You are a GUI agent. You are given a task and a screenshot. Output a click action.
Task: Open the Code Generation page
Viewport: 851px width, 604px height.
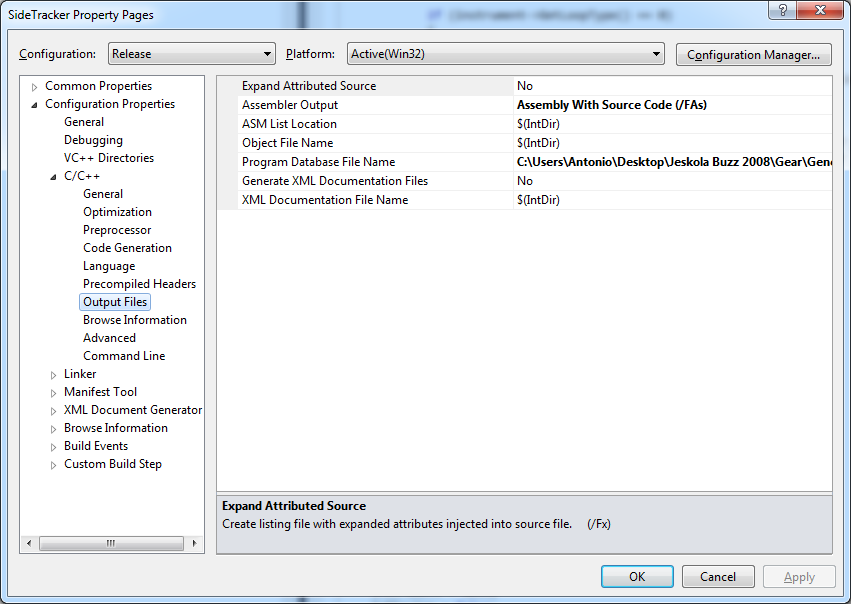coord(127,248)
